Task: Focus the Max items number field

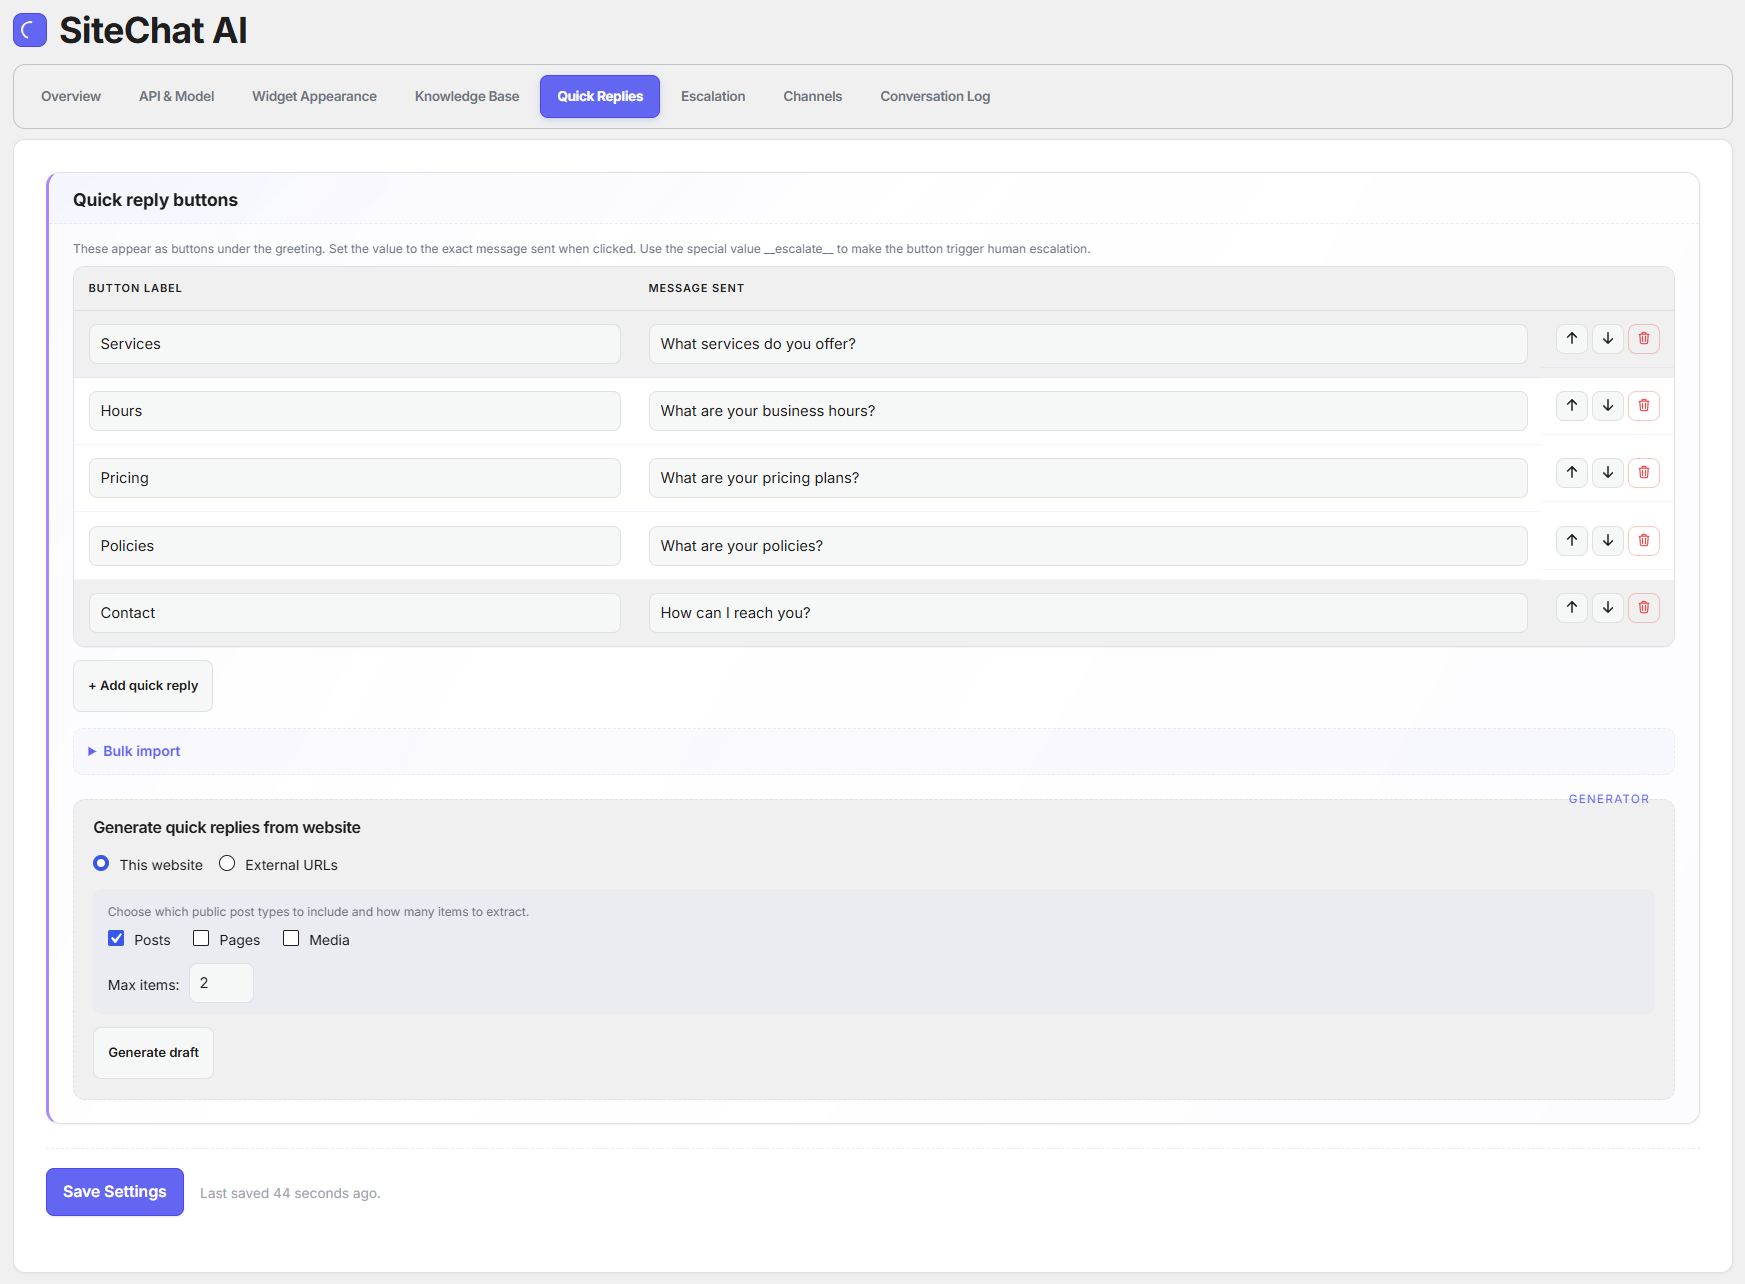Action: (221, 983)
